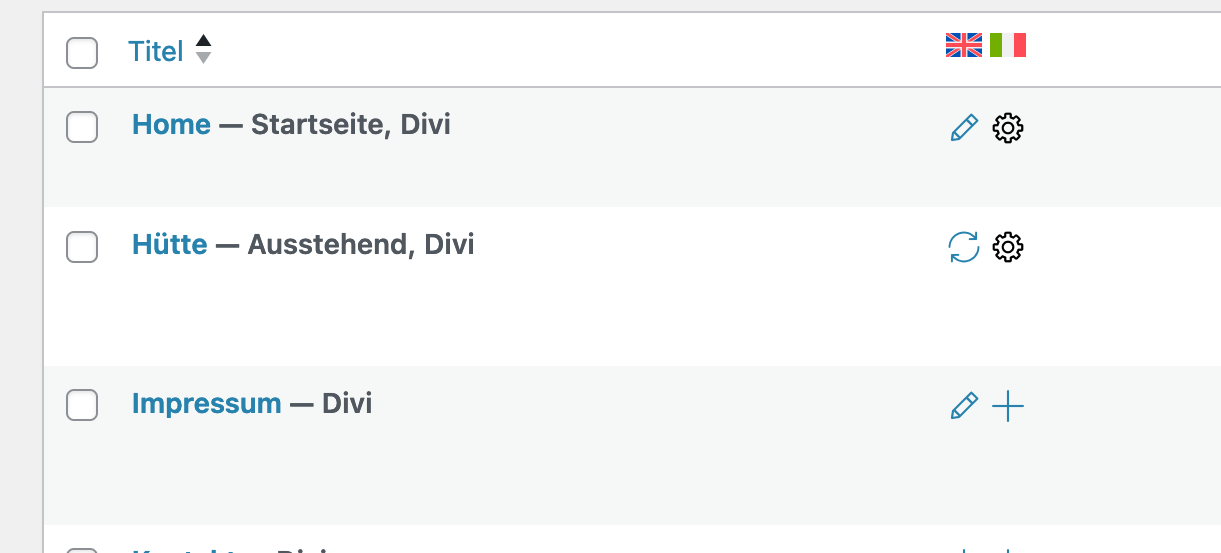Edit the English translation of Impressum

coord(963,406)
